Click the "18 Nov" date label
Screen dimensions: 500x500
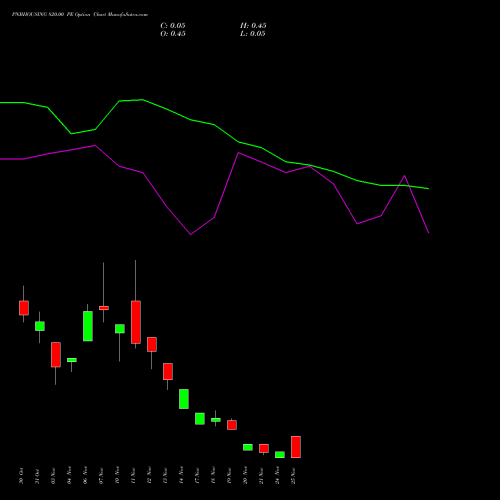pyautogui.click(x=213, y=476)
